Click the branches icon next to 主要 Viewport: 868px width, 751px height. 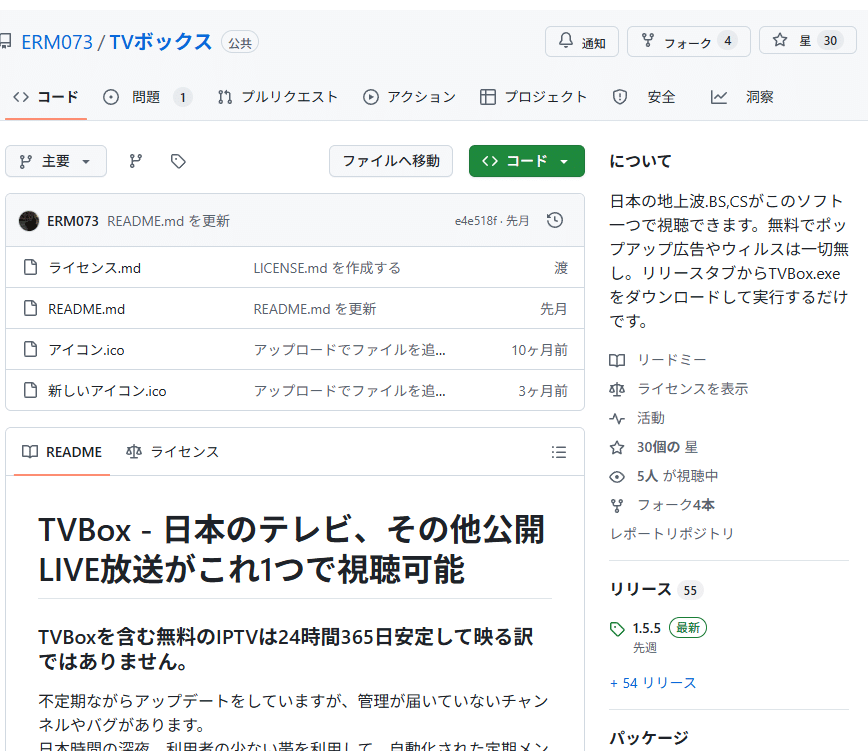(x=136, y=161)
